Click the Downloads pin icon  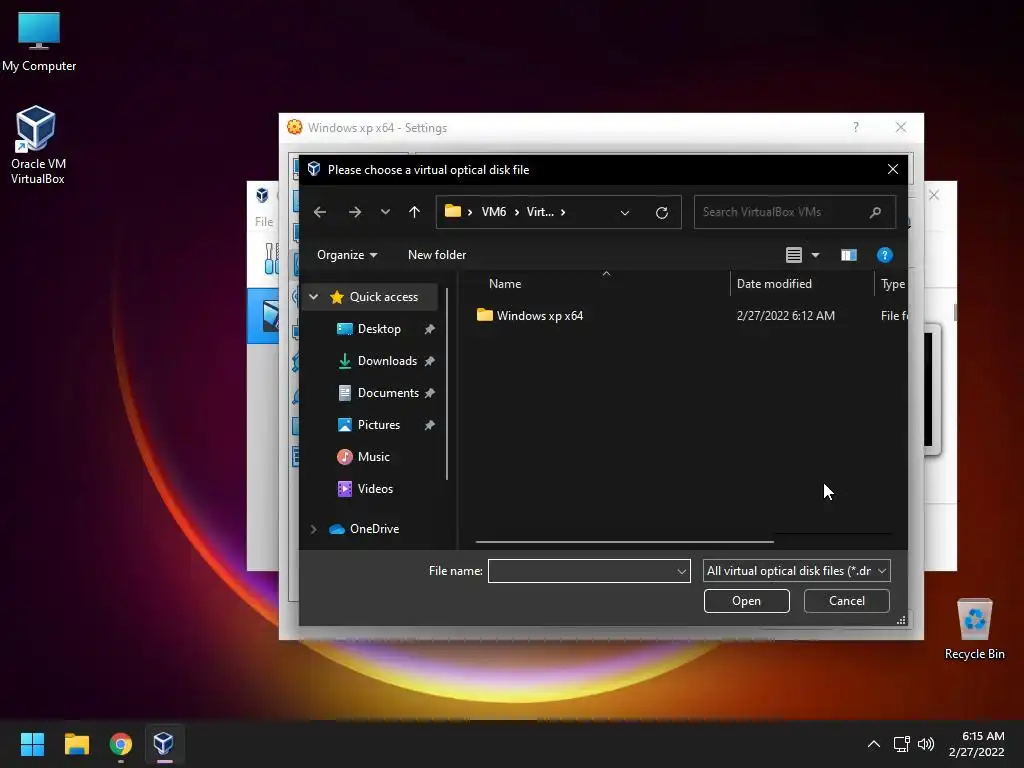[x=430, y=361]
